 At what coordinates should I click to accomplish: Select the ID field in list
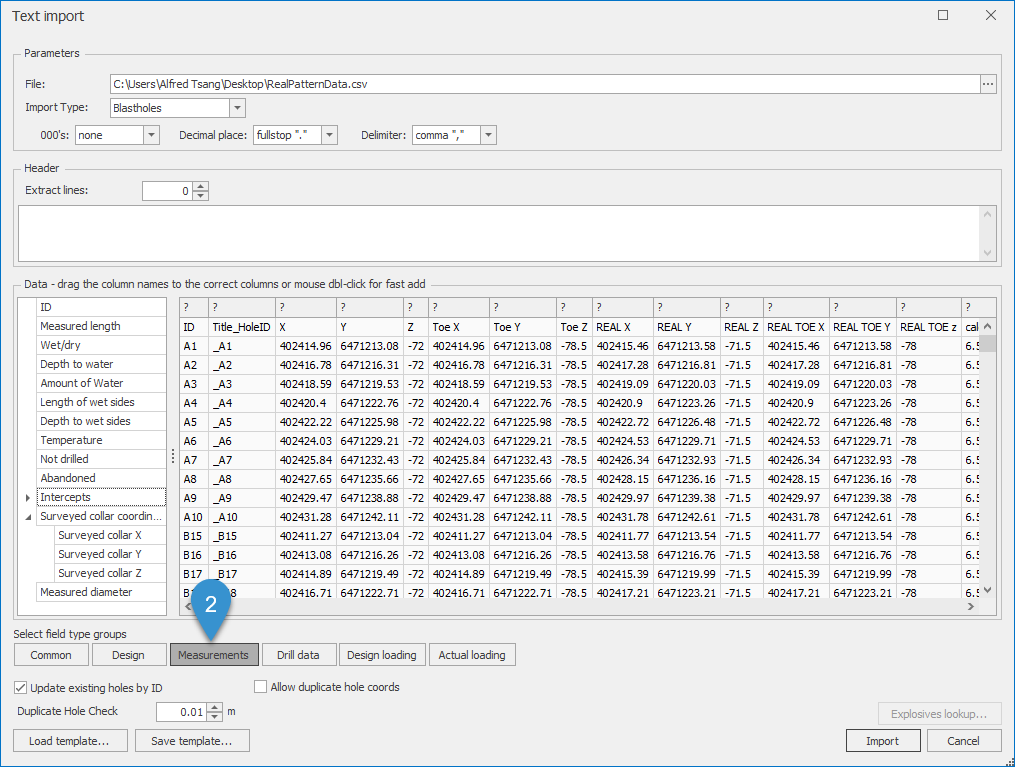pos(101,307)
